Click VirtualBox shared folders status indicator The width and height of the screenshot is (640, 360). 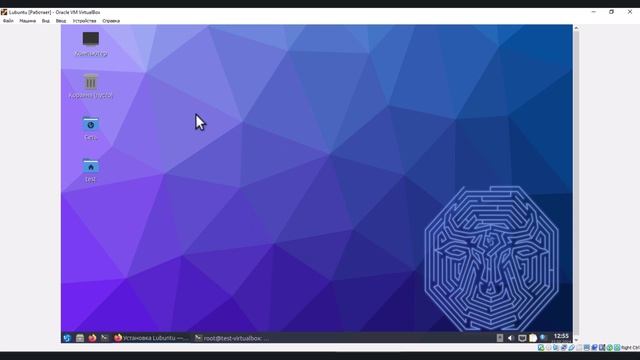(x=579, y=348)
